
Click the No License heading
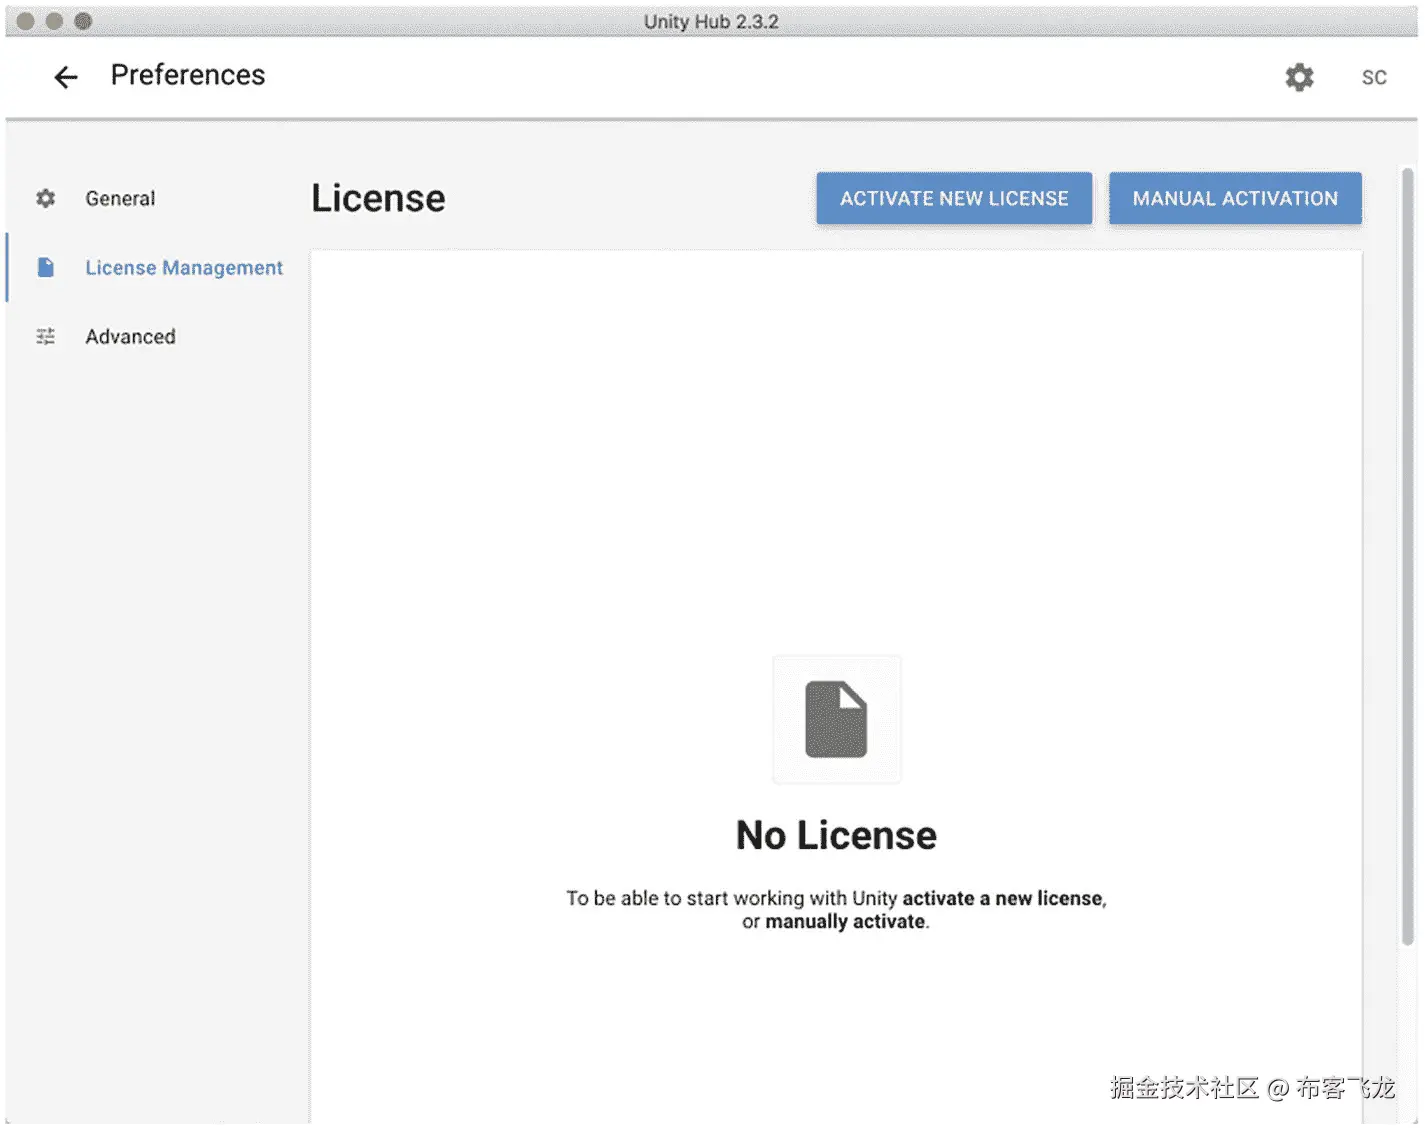pyautogui.click(x=836, y=835)
